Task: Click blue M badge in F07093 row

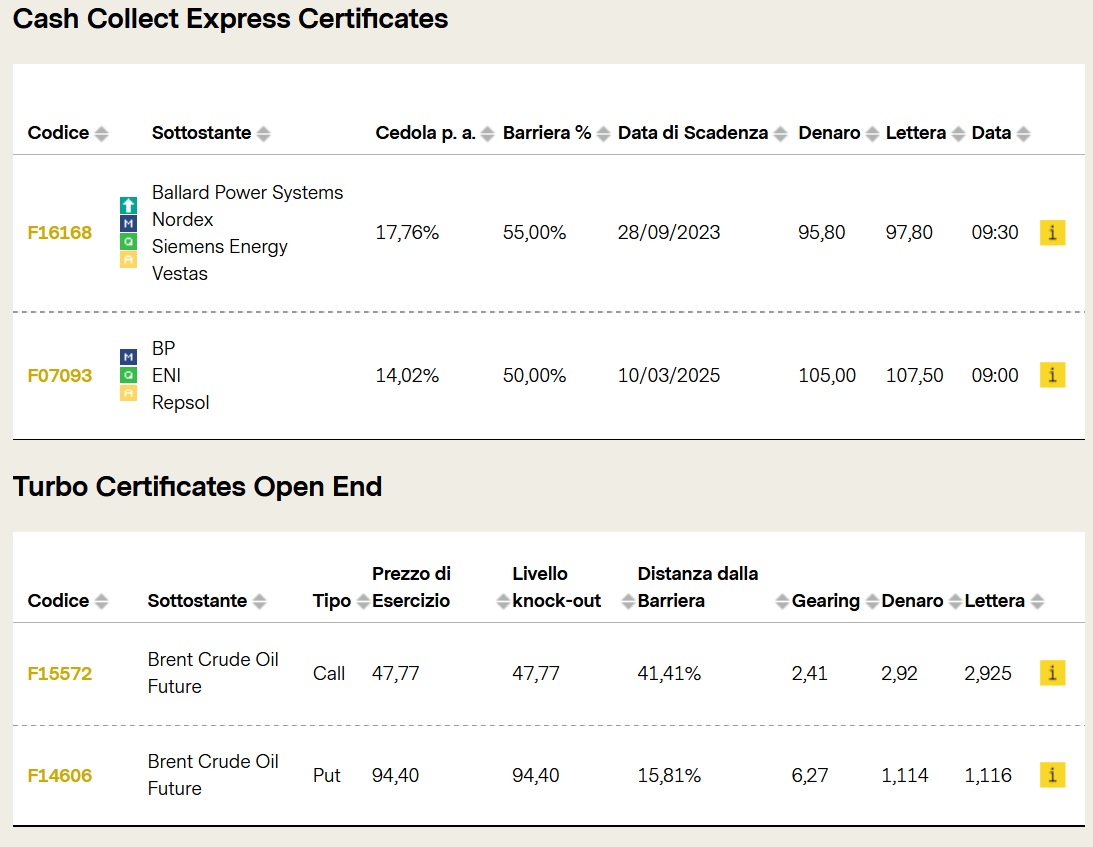Action: [x=128, y=357]
